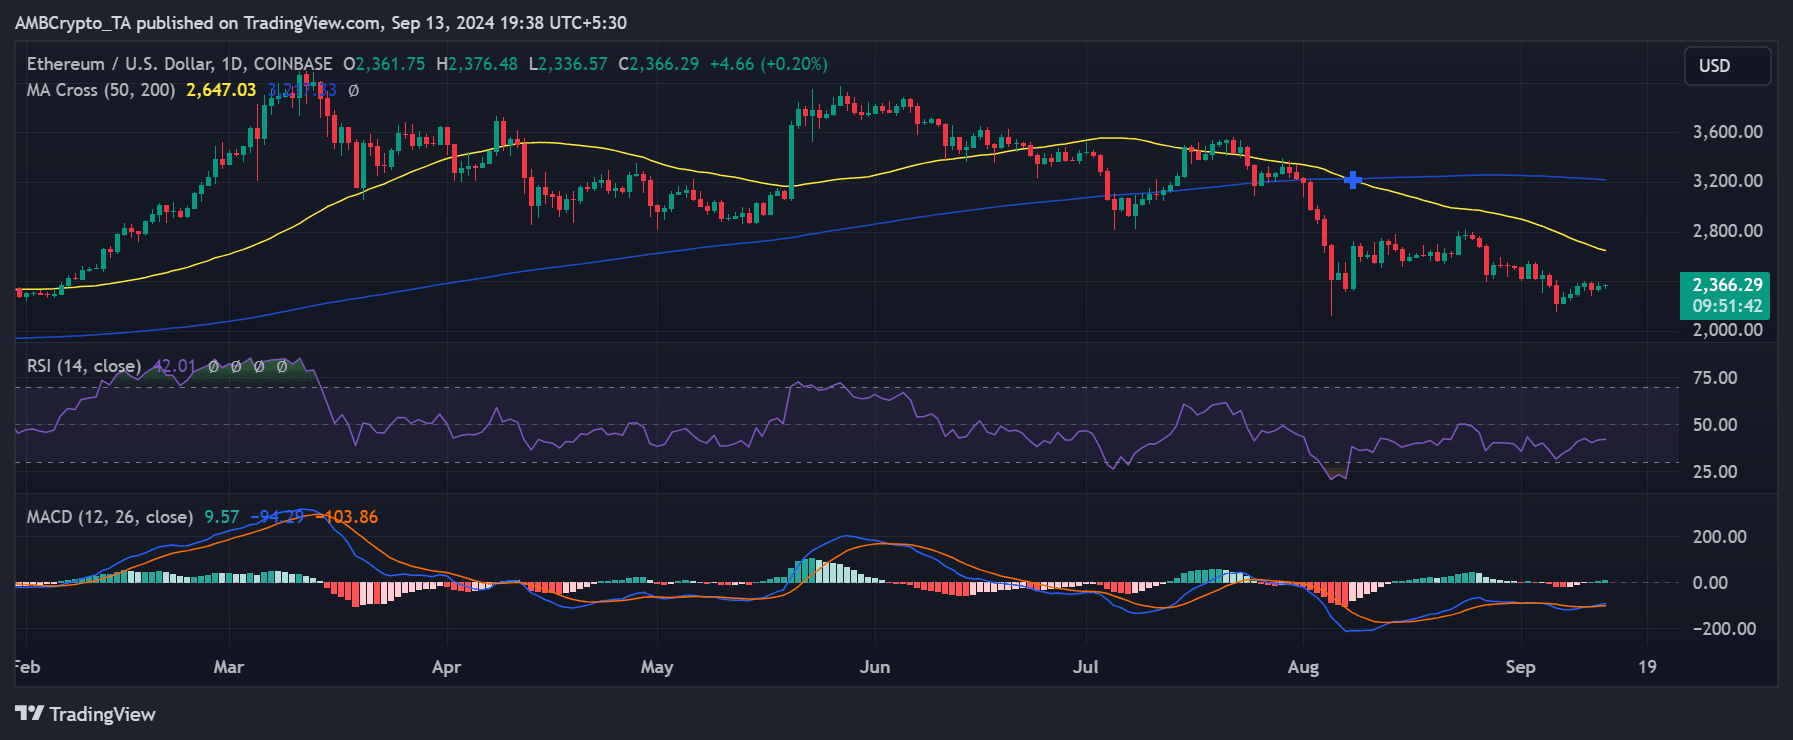This screenshot has height=740, width=1793.
Task: Select the RSI (14, close) indicator label
Action: pyautogui.click(x=84, y=366)
